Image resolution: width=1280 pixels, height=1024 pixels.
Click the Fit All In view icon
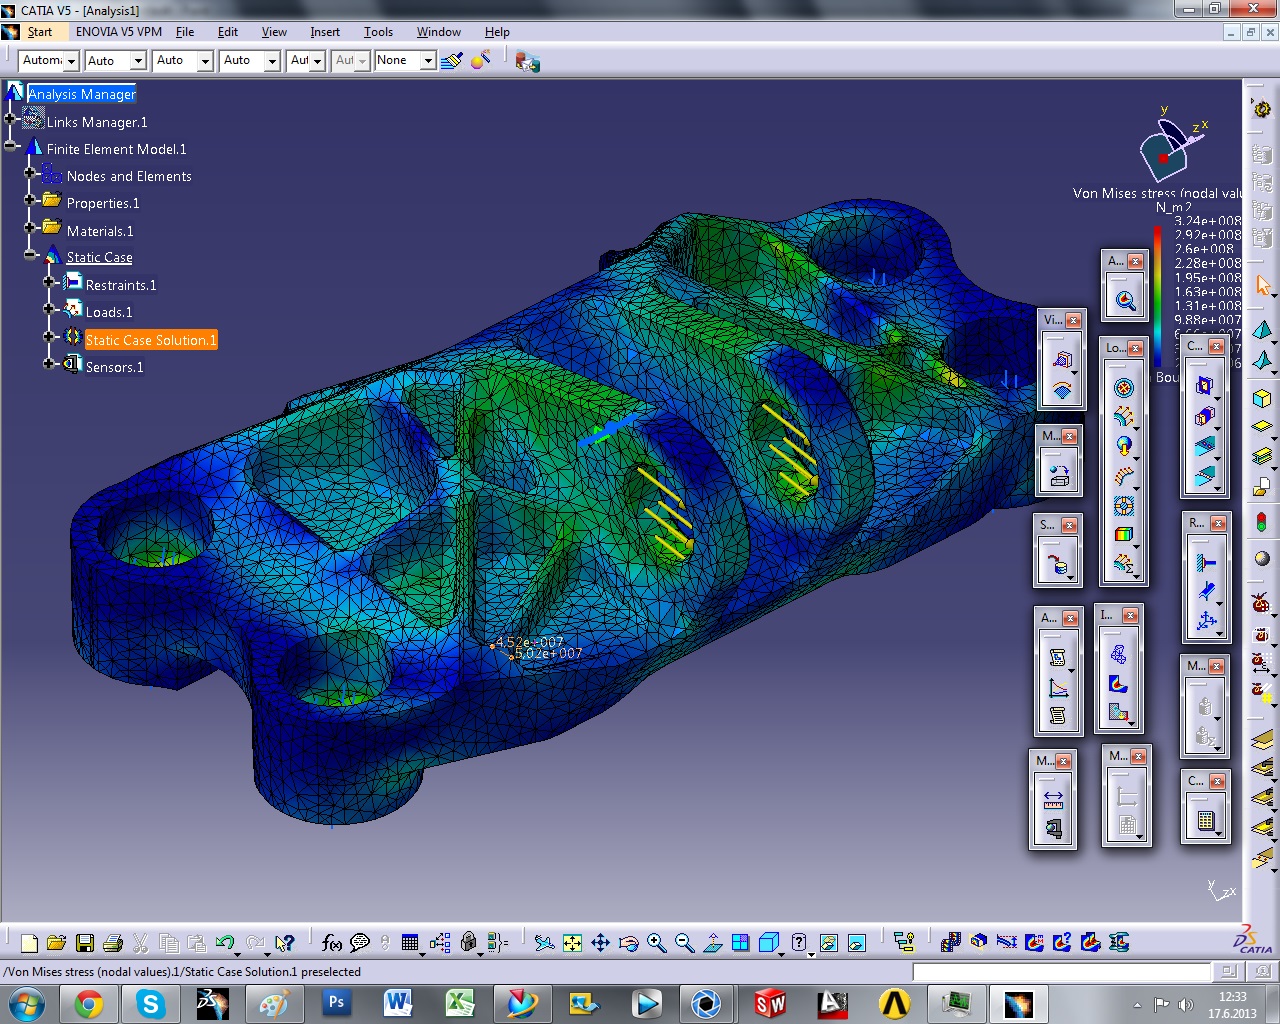point(572,943)
